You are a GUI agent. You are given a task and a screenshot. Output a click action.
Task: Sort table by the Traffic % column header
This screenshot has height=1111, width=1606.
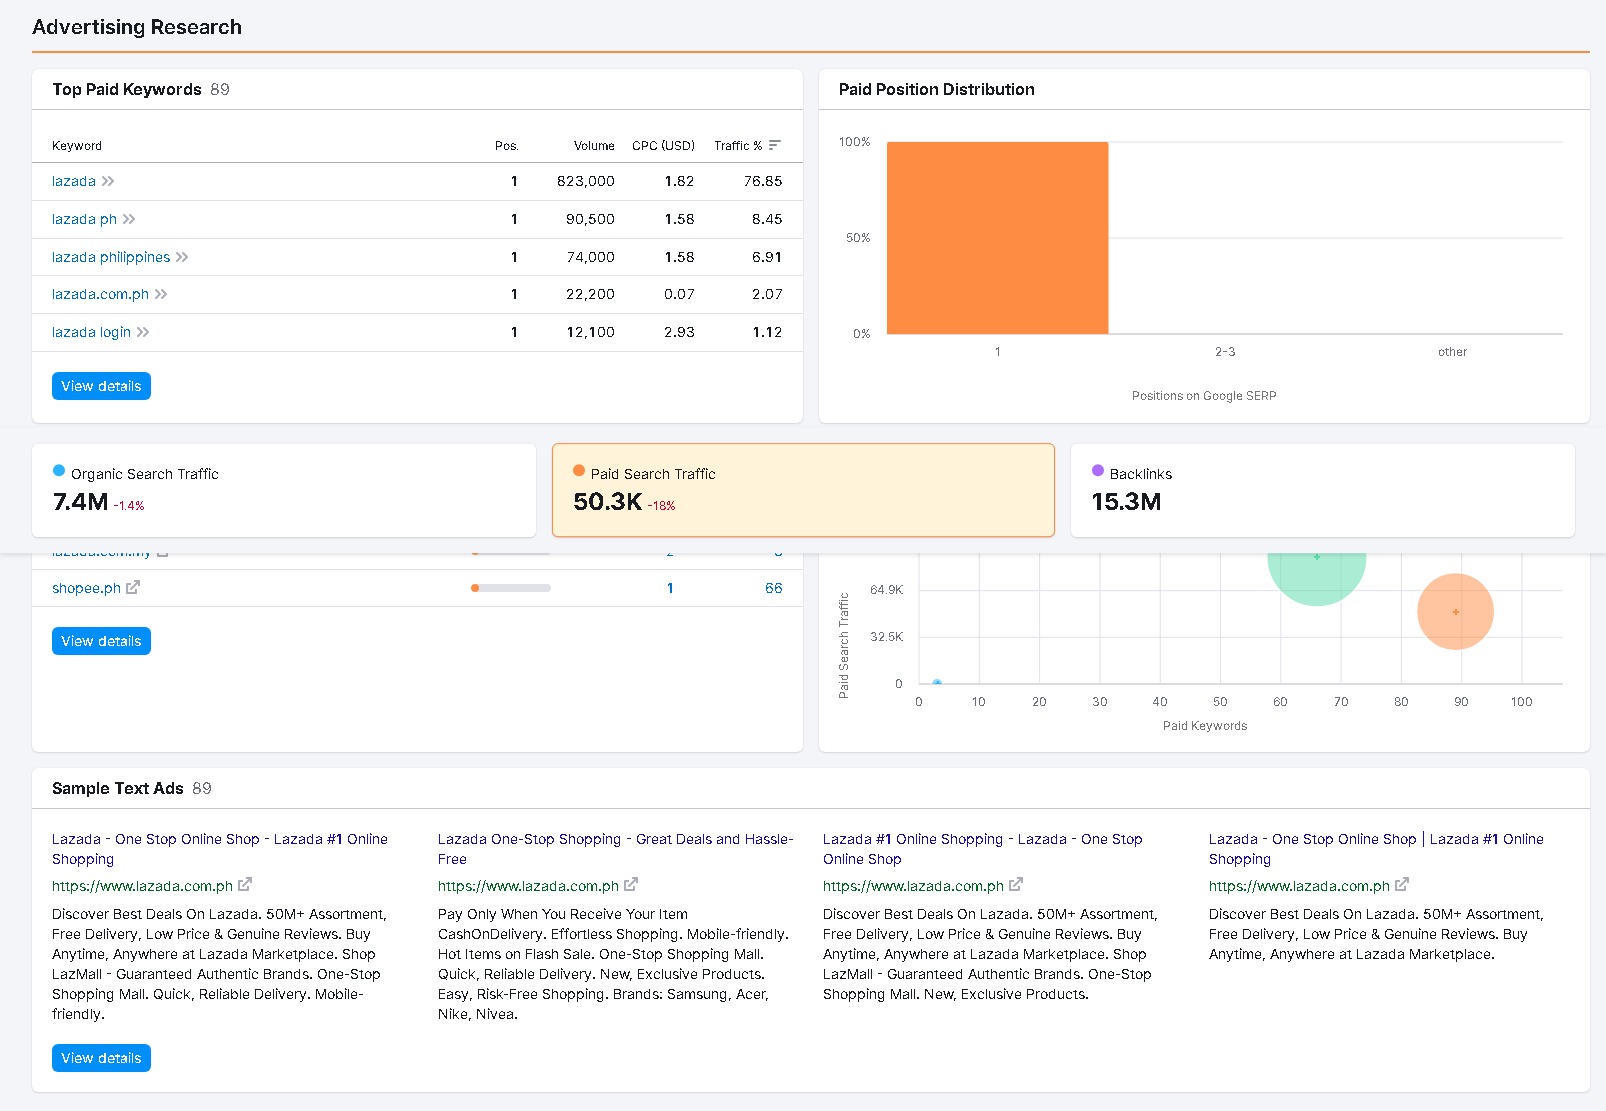[x=738, y=145]
